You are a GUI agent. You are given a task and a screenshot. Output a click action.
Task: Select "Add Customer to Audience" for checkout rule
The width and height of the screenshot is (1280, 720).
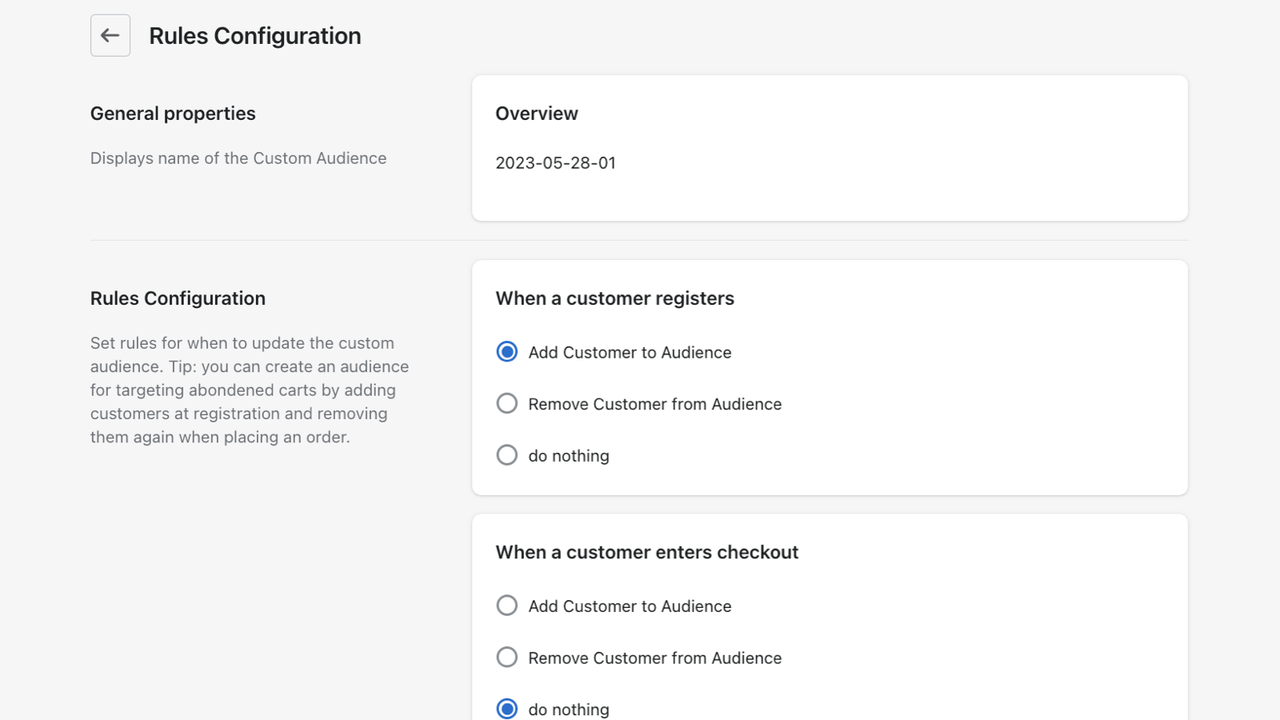507,605
